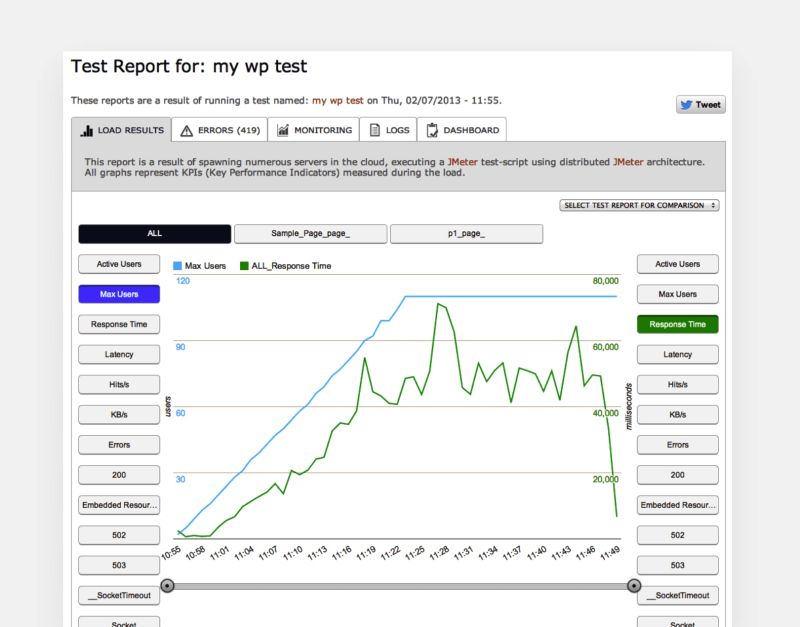Click left-side 503 metric button
Image resolution: width=800 pixels, height=627 pixels.
(x=119, y=565)
